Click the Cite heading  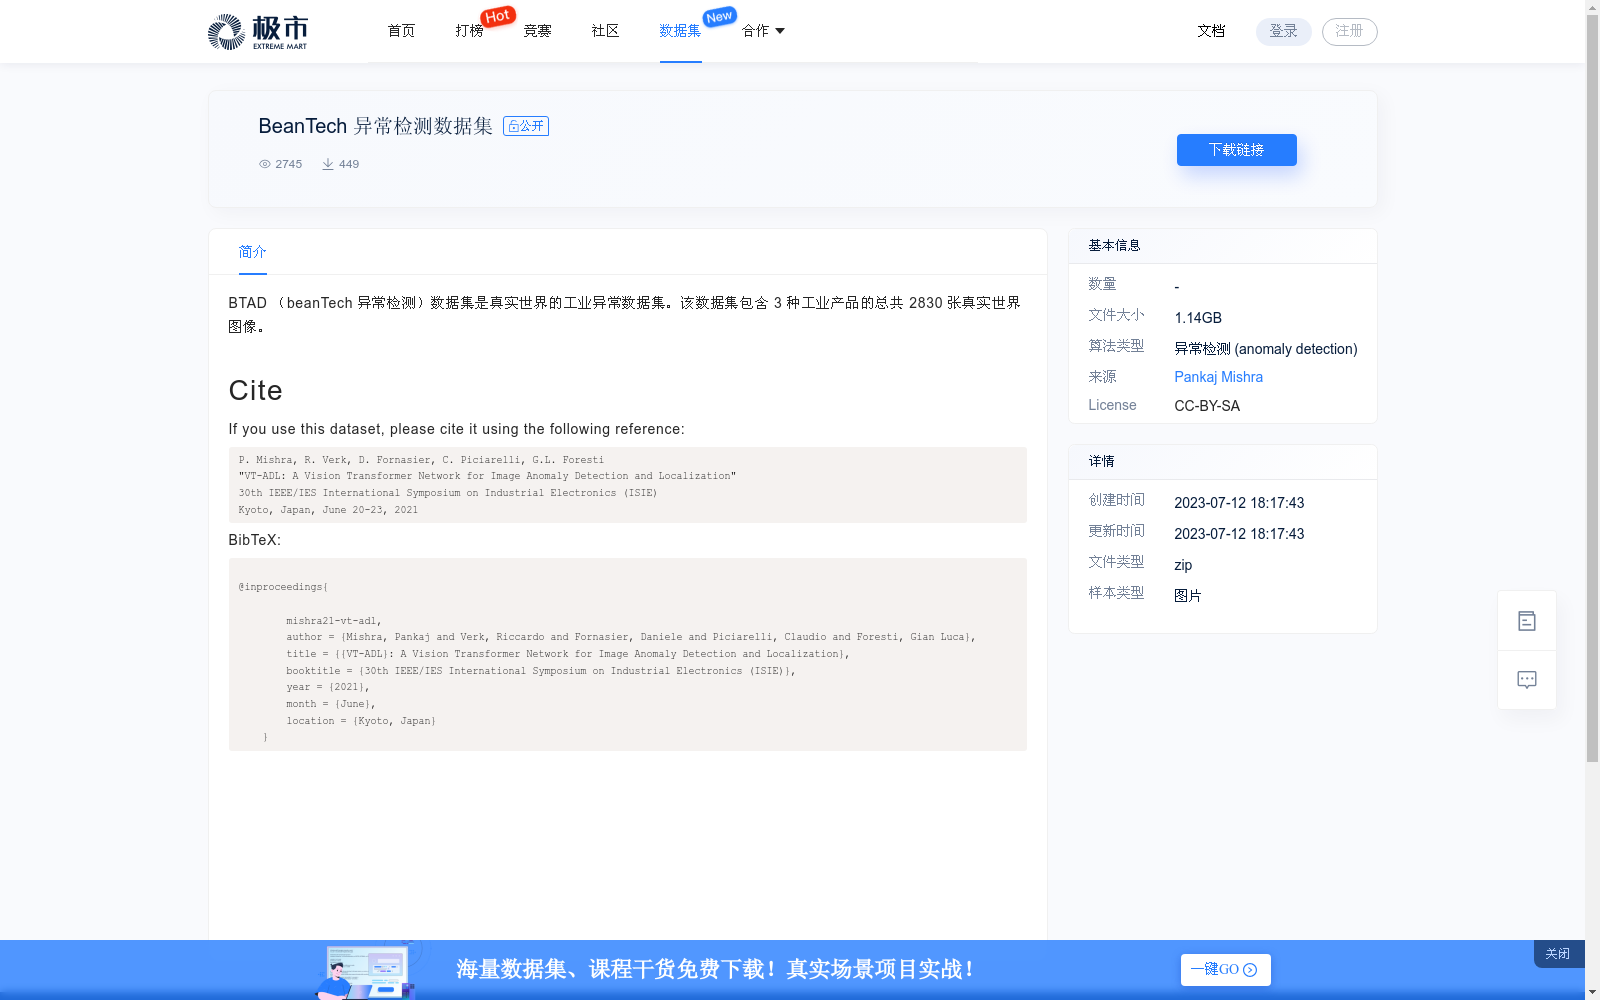click(255, 391)
